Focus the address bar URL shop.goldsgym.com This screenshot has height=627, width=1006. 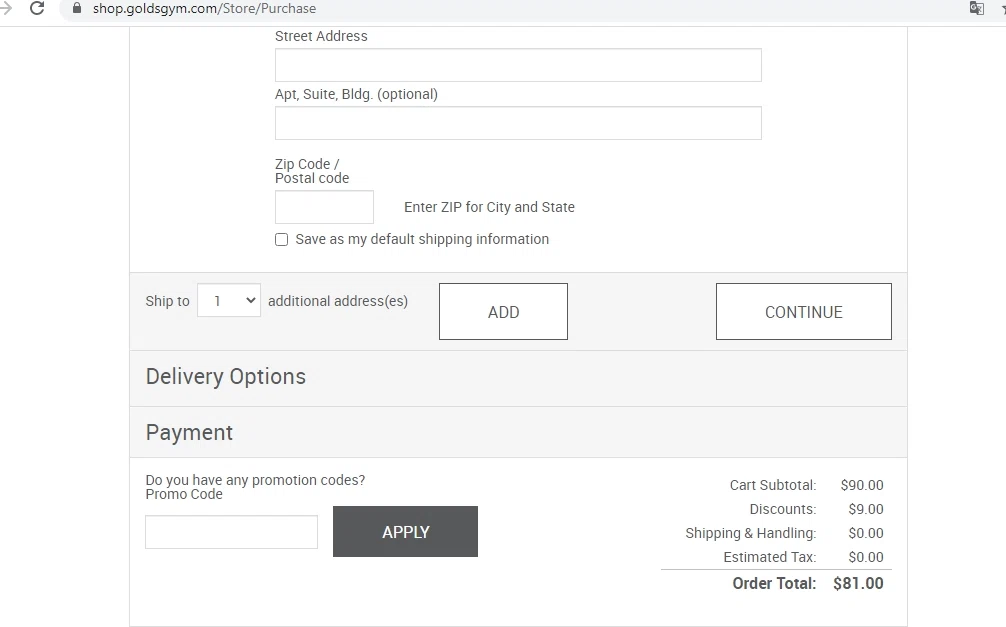pos(204,8)
